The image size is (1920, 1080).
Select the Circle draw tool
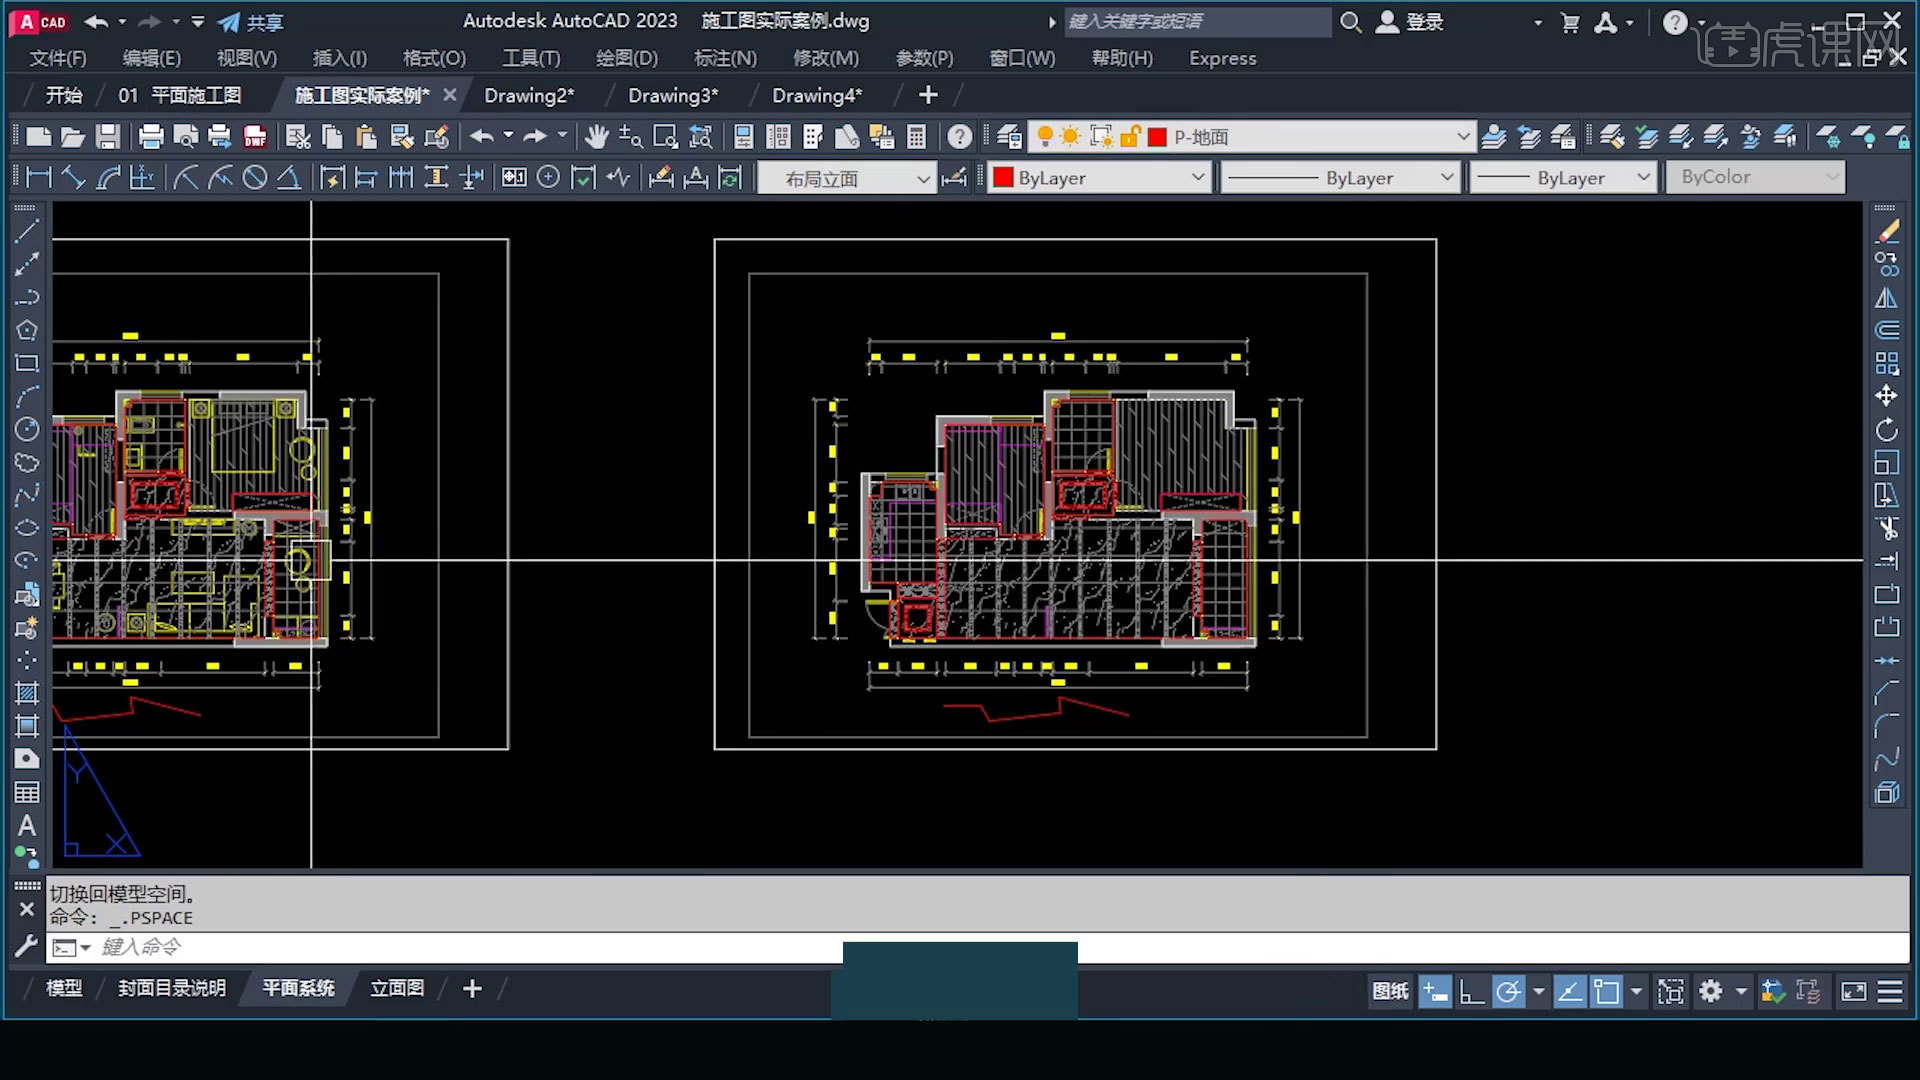click(x=27, y=429)
